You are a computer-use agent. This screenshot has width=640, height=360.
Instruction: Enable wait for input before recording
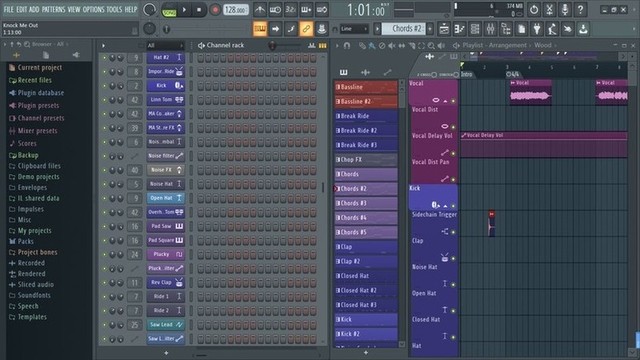pos(275,9)
